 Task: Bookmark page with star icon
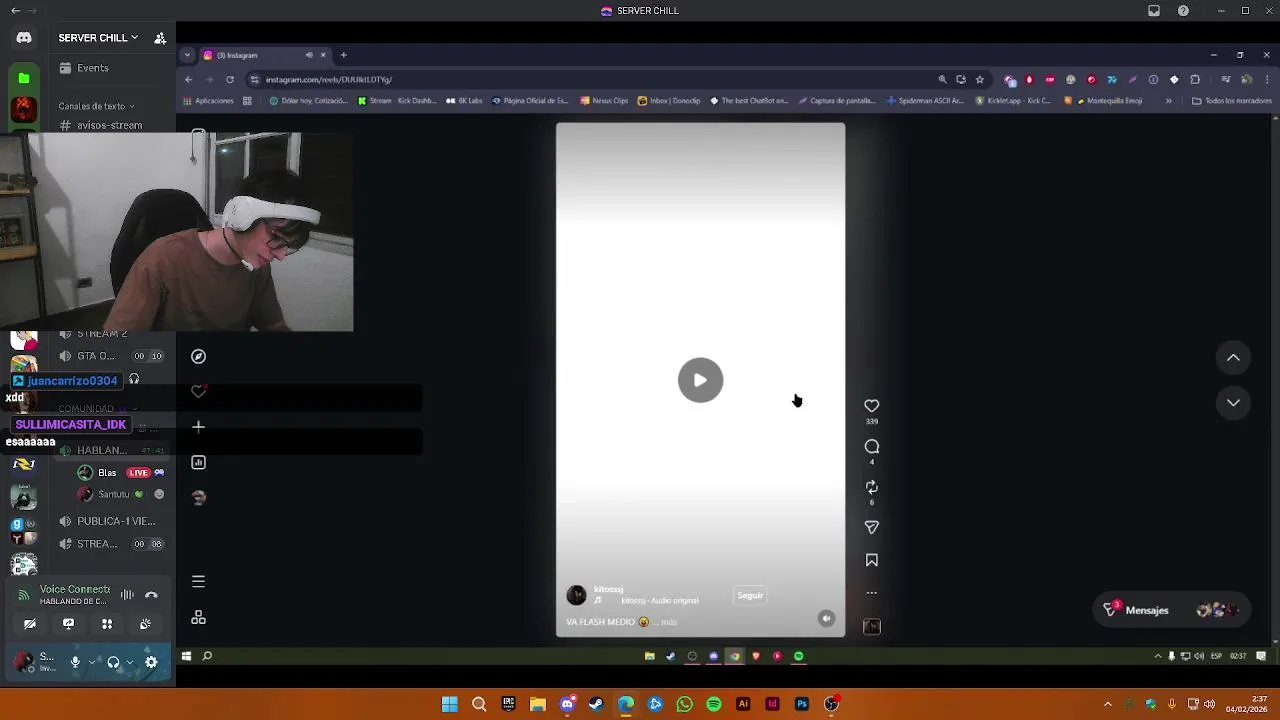click(x=980, y=79)
